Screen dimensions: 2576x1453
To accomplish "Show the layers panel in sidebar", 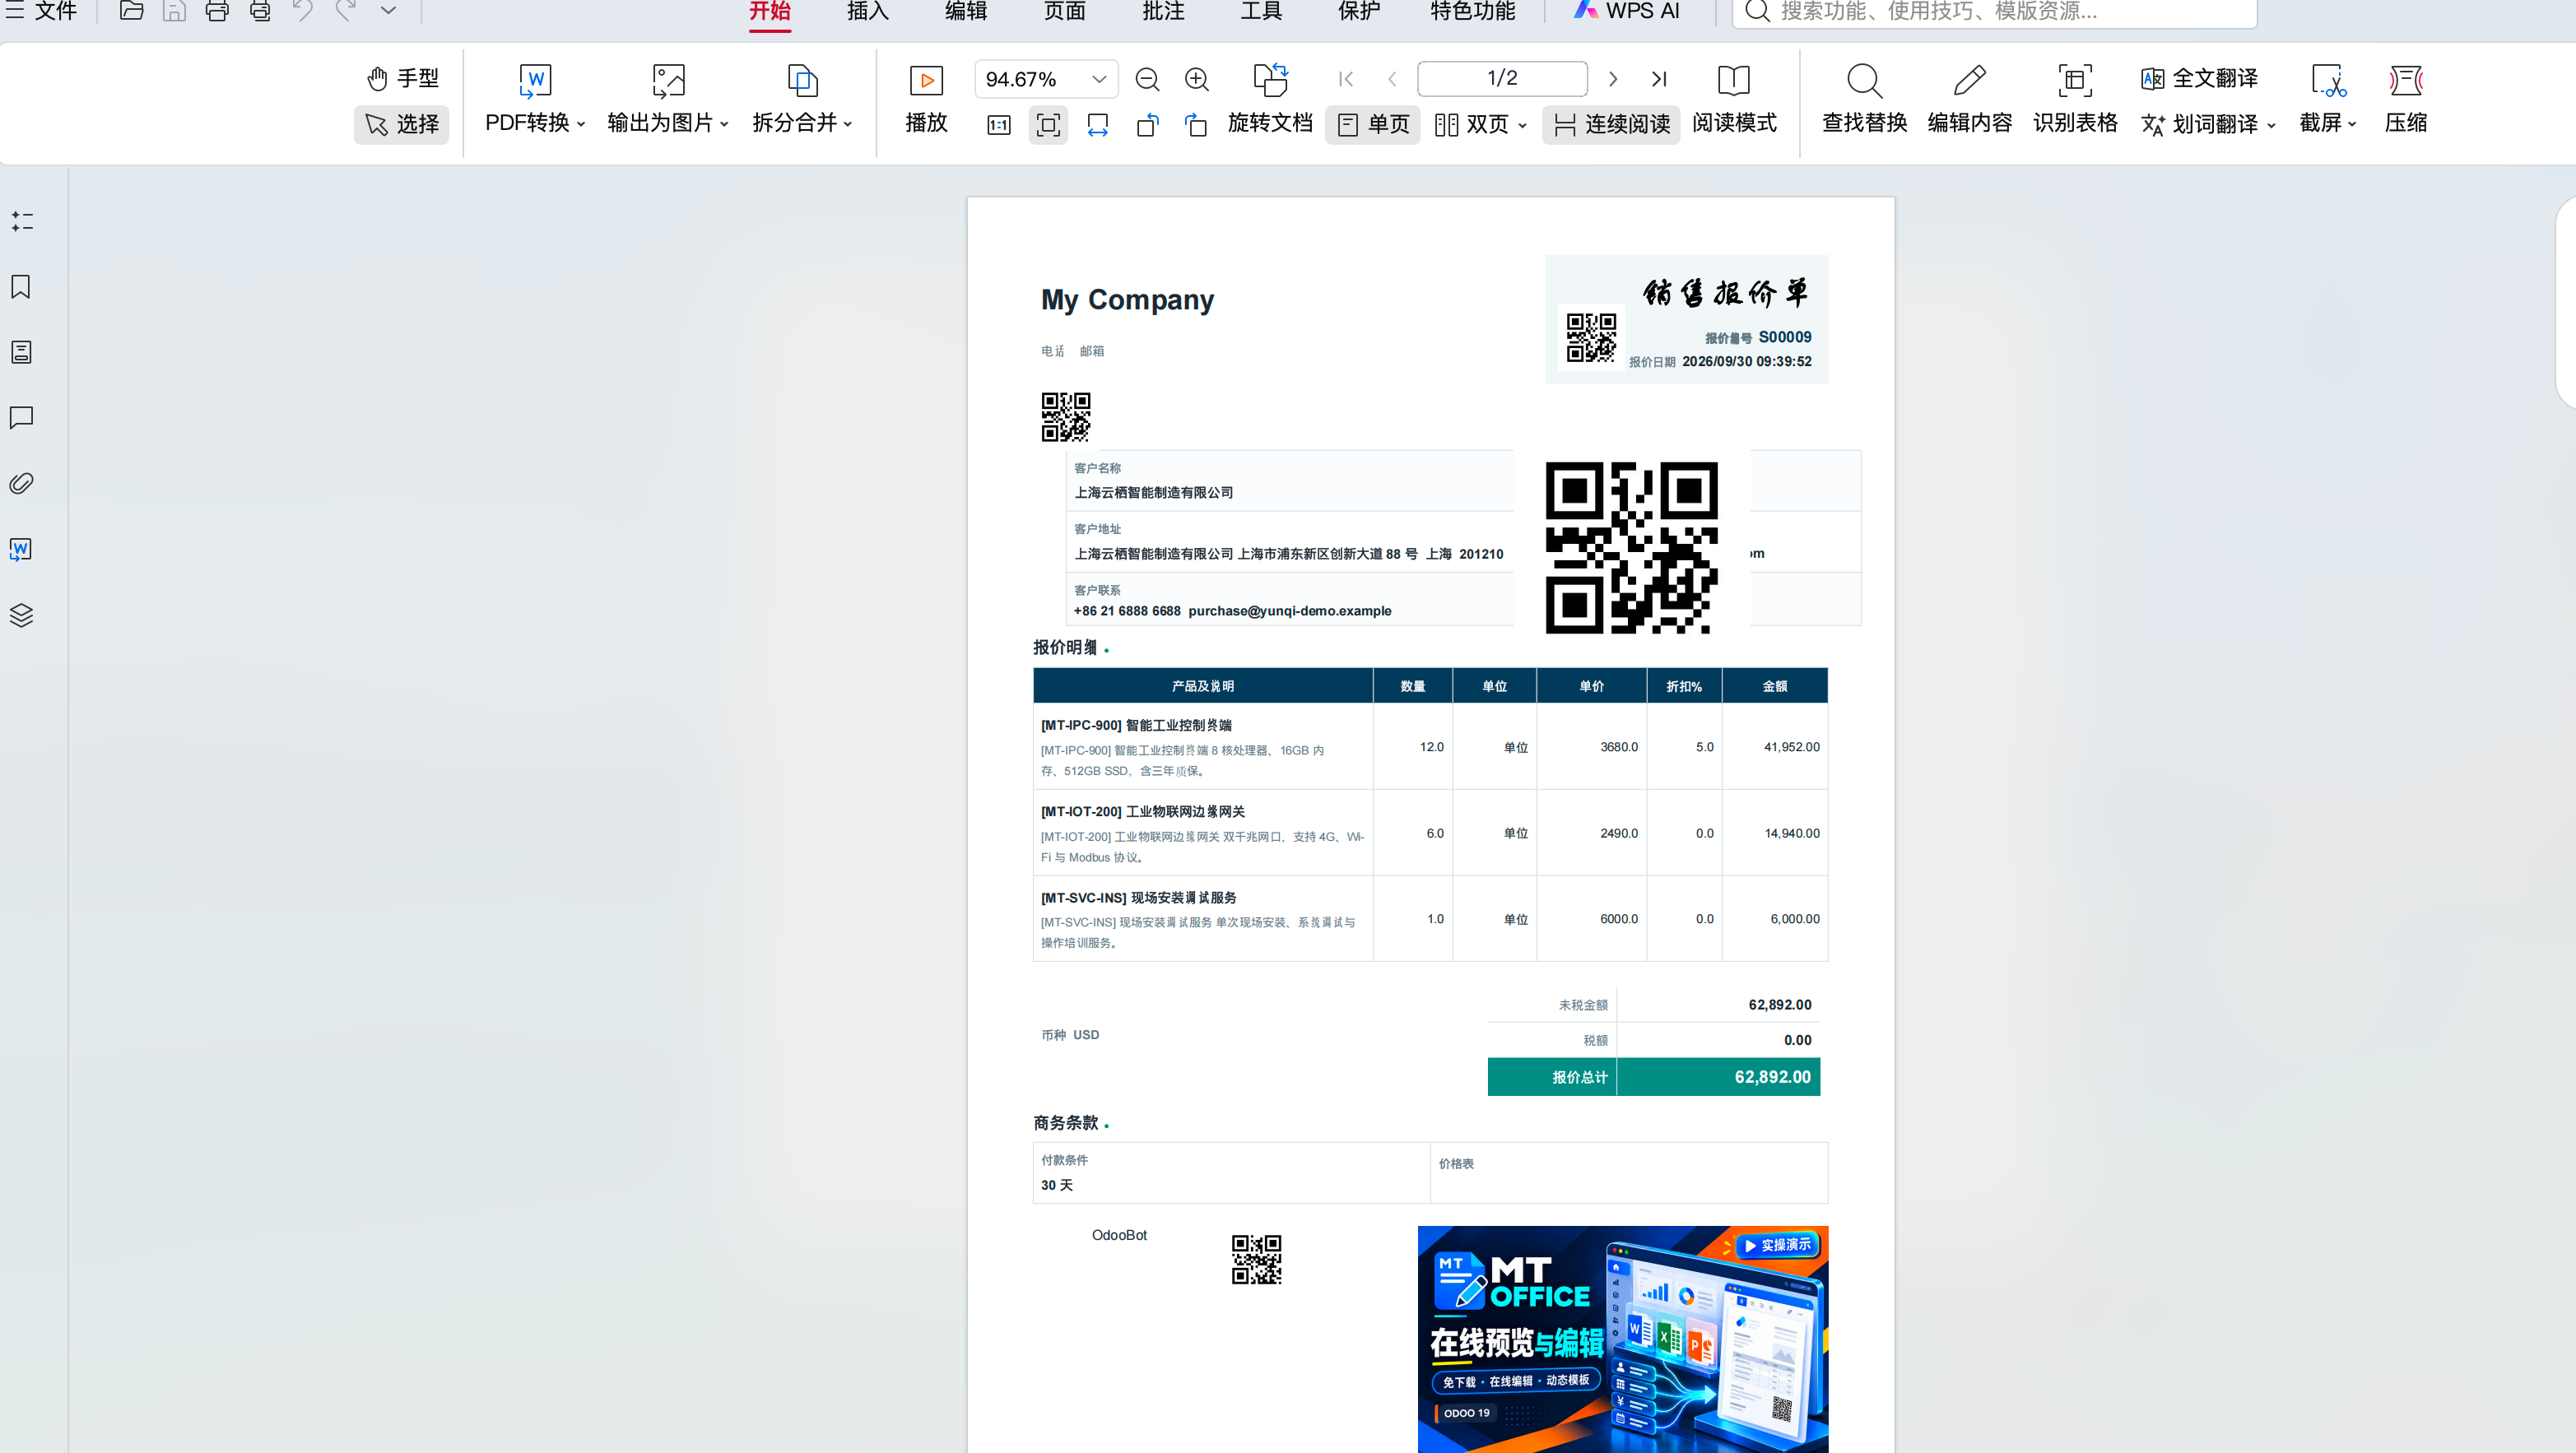I will 21,615.
